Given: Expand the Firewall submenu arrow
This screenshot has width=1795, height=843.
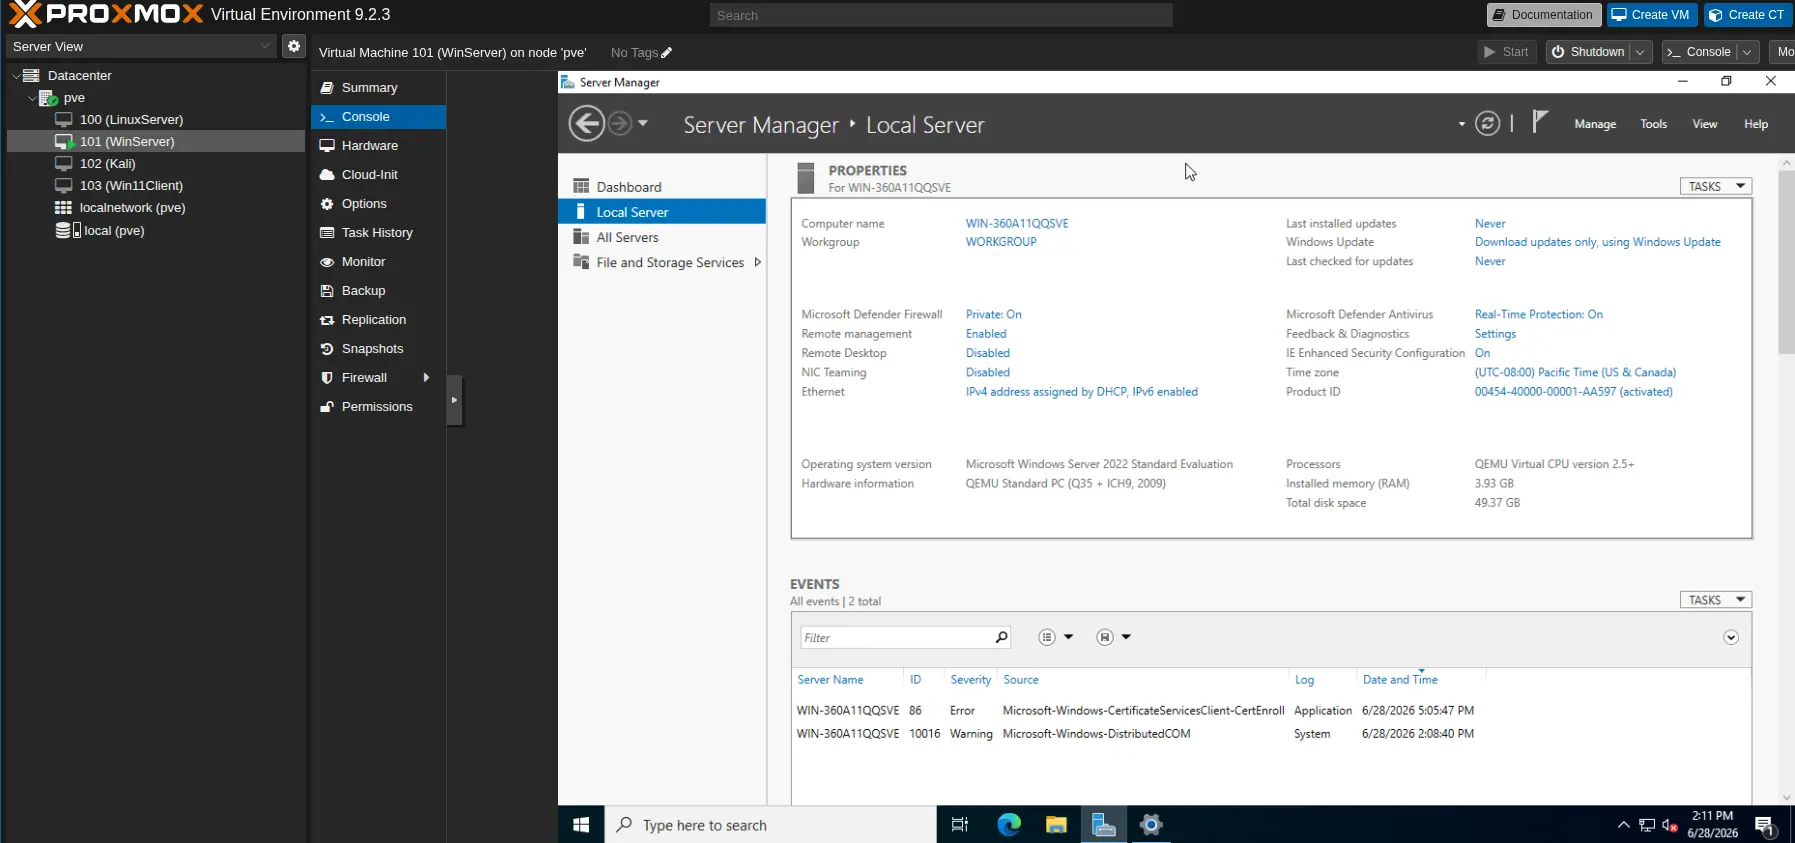Looking at the screenshot, I should pos(426,377).
